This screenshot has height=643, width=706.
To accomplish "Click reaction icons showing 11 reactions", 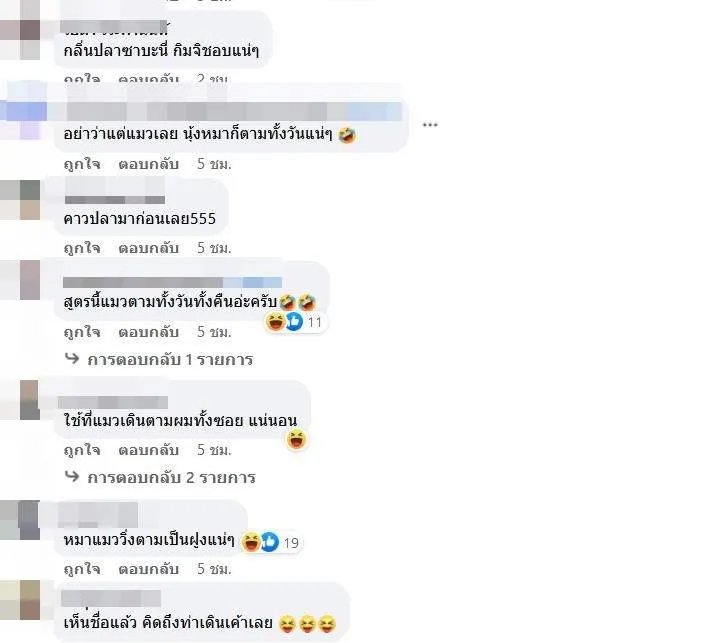I will (x=294, y=322).
